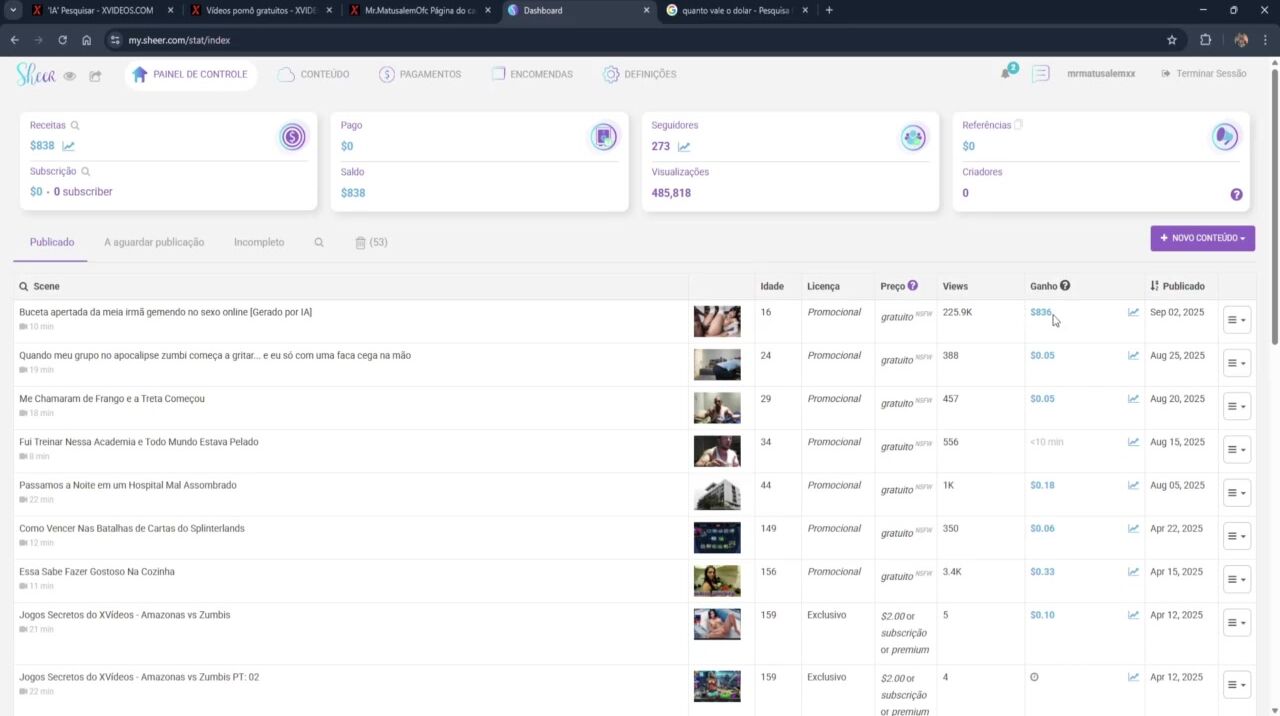Open the notifications bell
The width and height of the screenshot is (1280, 716).
coord(1006,74)
